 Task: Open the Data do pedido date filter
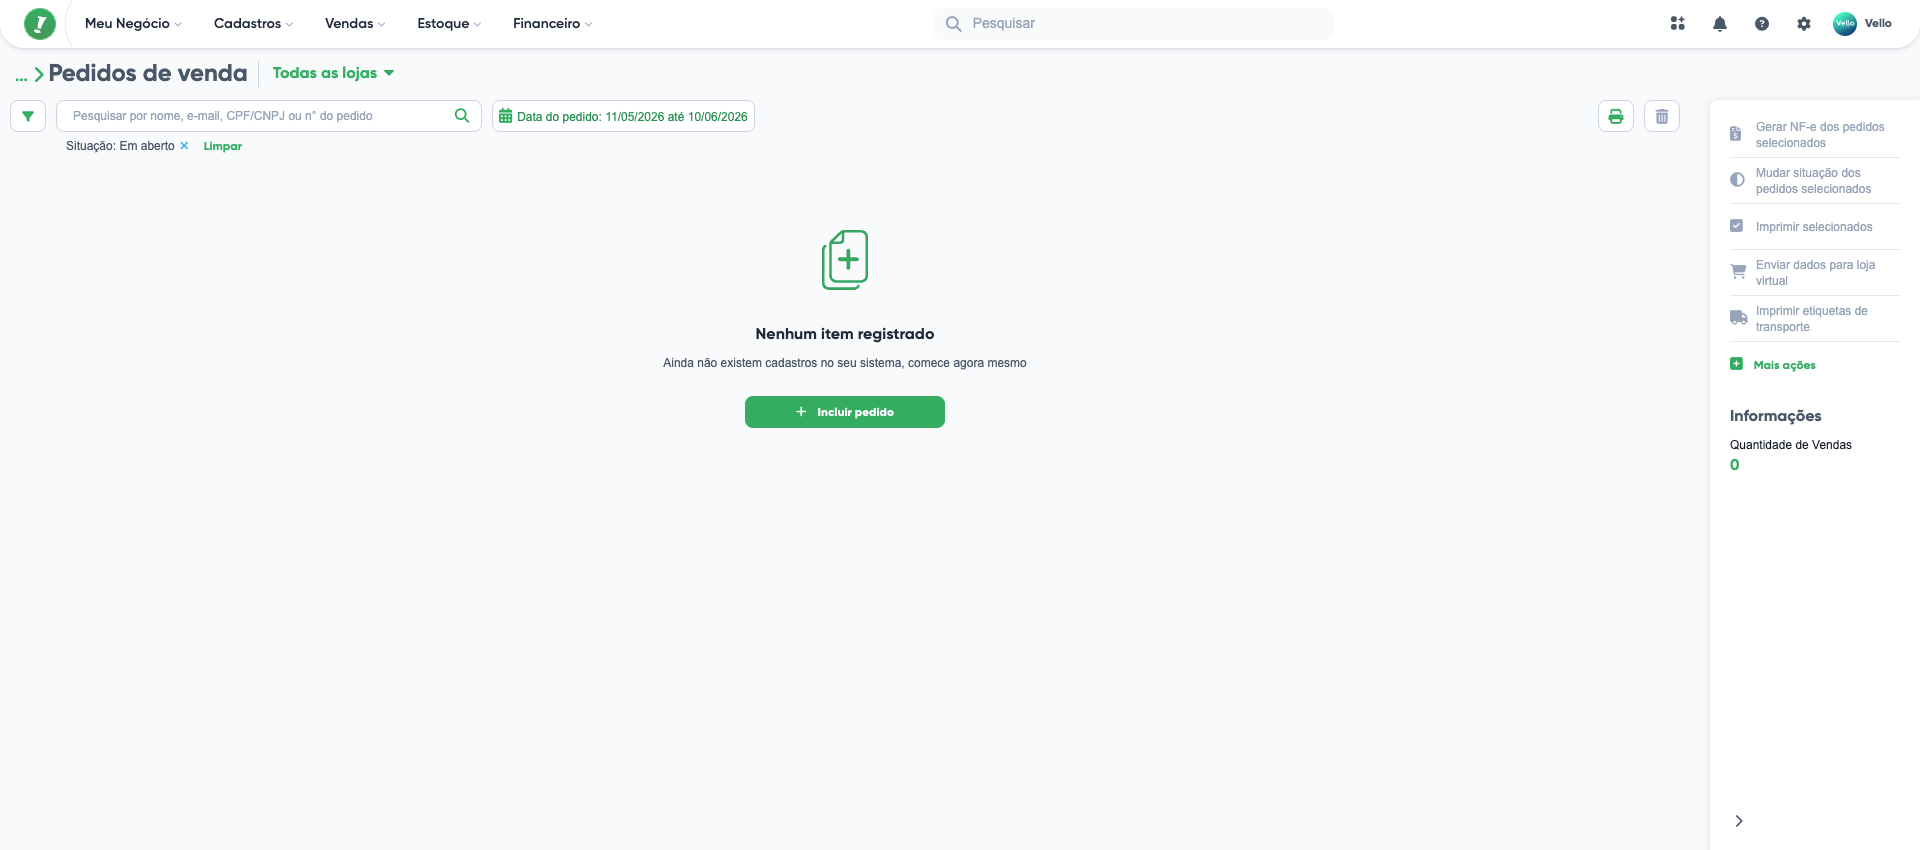tap(623, 116)
